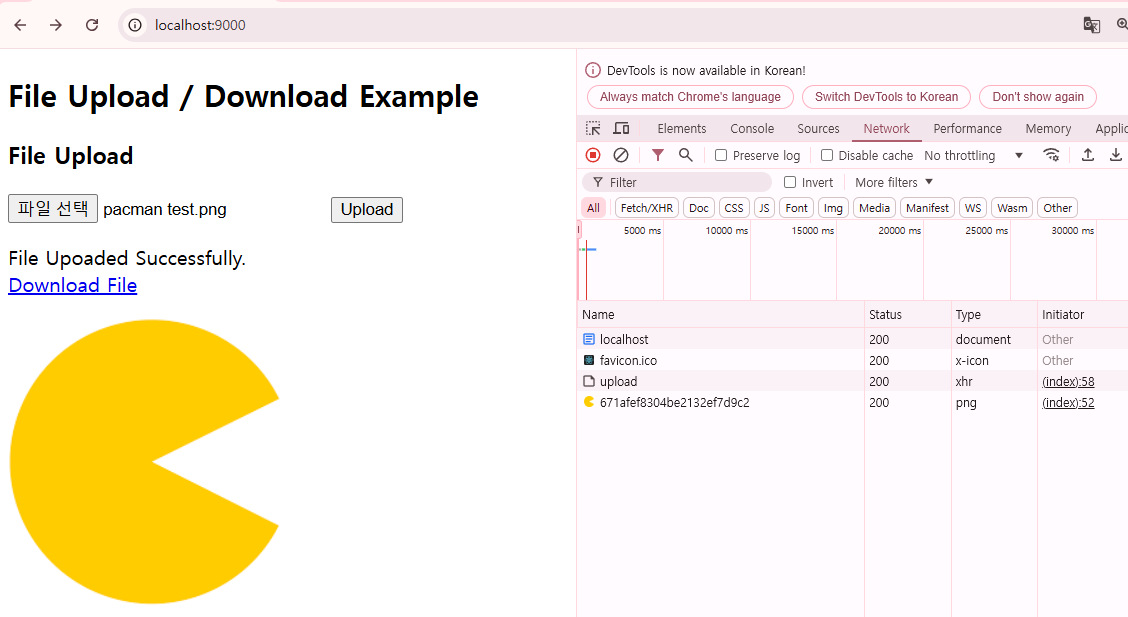Click the uploaded pacman image
Viewport: 1128px width, 617px height.
tap(144, 461)
